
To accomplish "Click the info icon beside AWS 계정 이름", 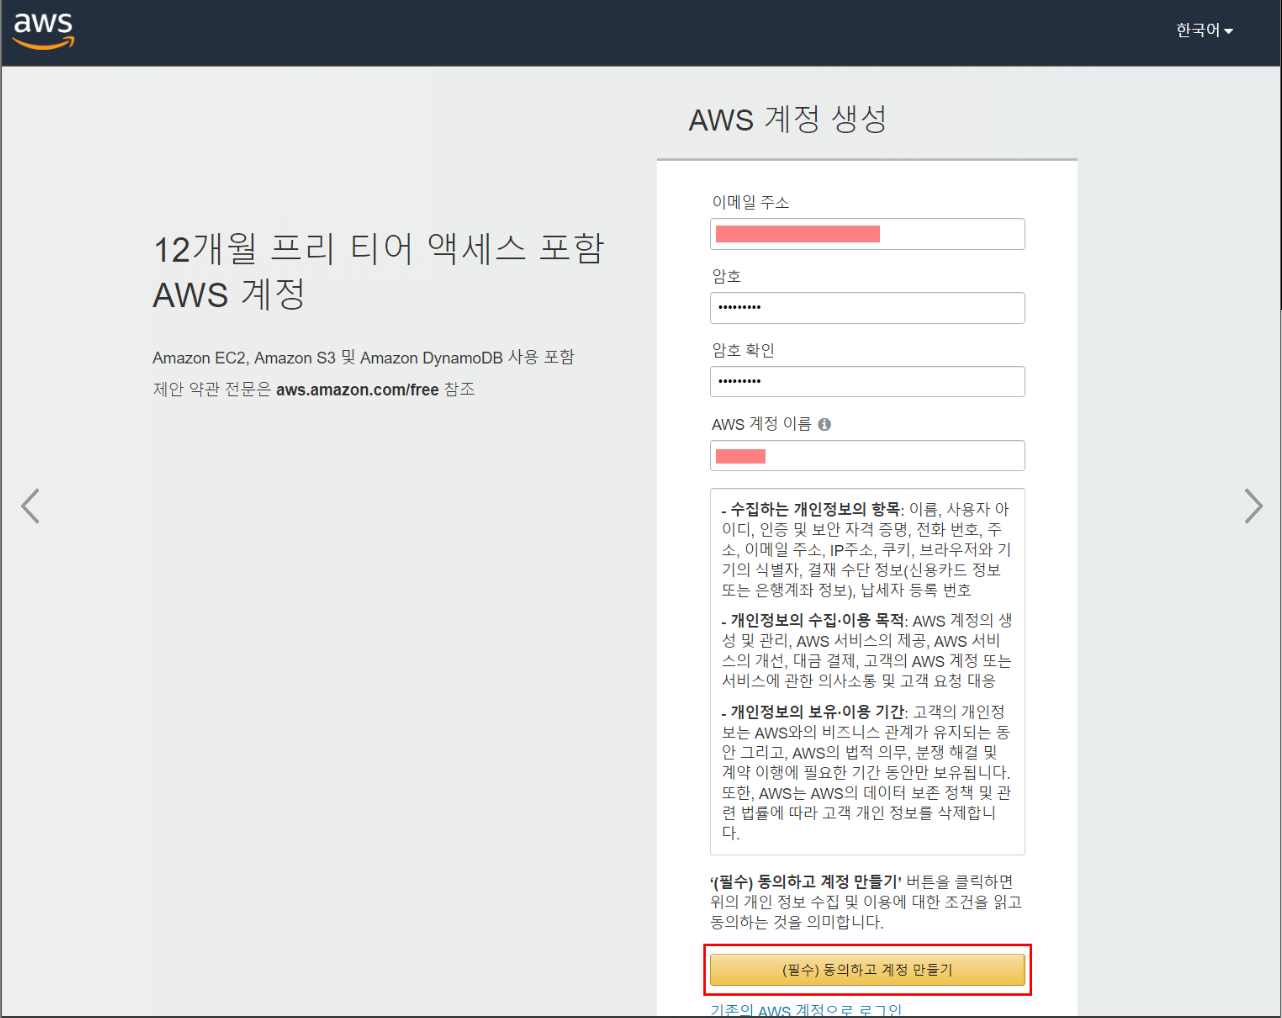I will coord(824,424).
